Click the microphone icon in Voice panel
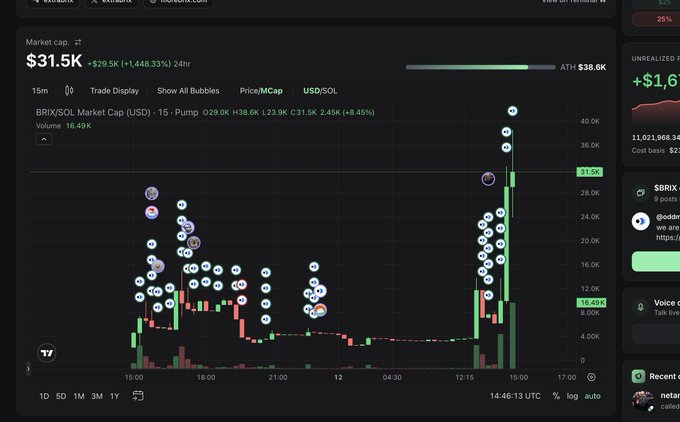This screenshot has height=422, width=680. tap(641, 307)
